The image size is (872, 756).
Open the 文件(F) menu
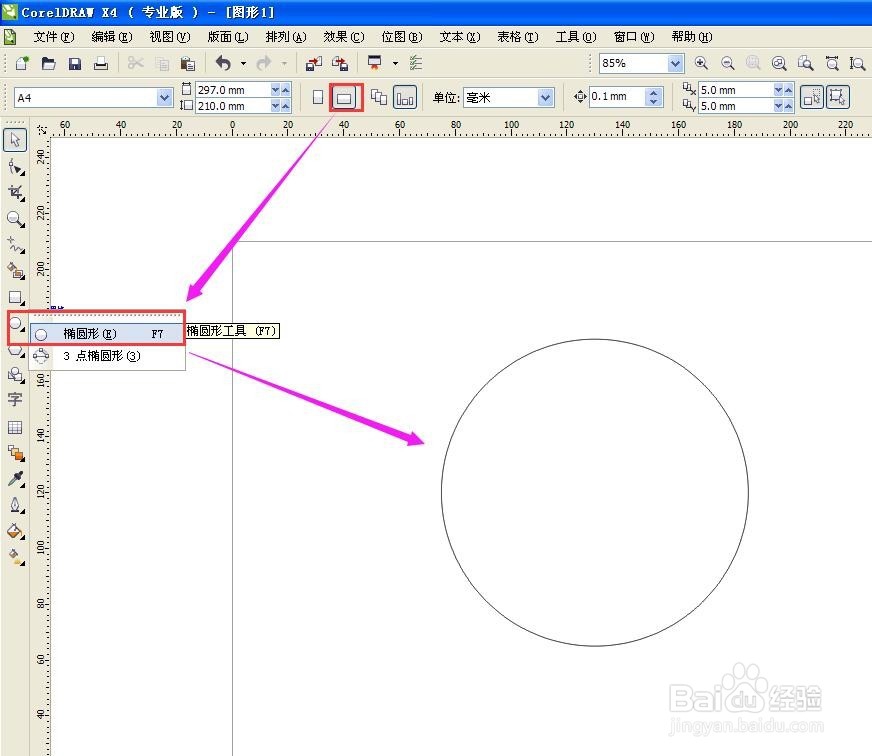pos(54,37)
